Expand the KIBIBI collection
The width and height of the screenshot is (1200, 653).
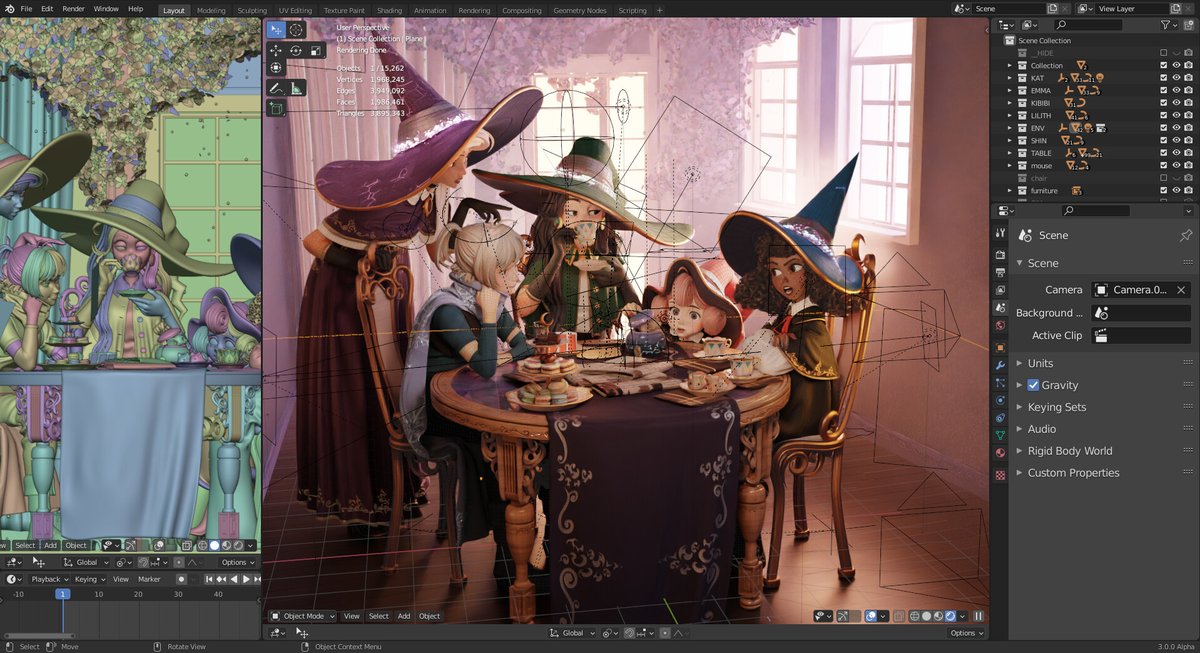(x=1009, y=103)
